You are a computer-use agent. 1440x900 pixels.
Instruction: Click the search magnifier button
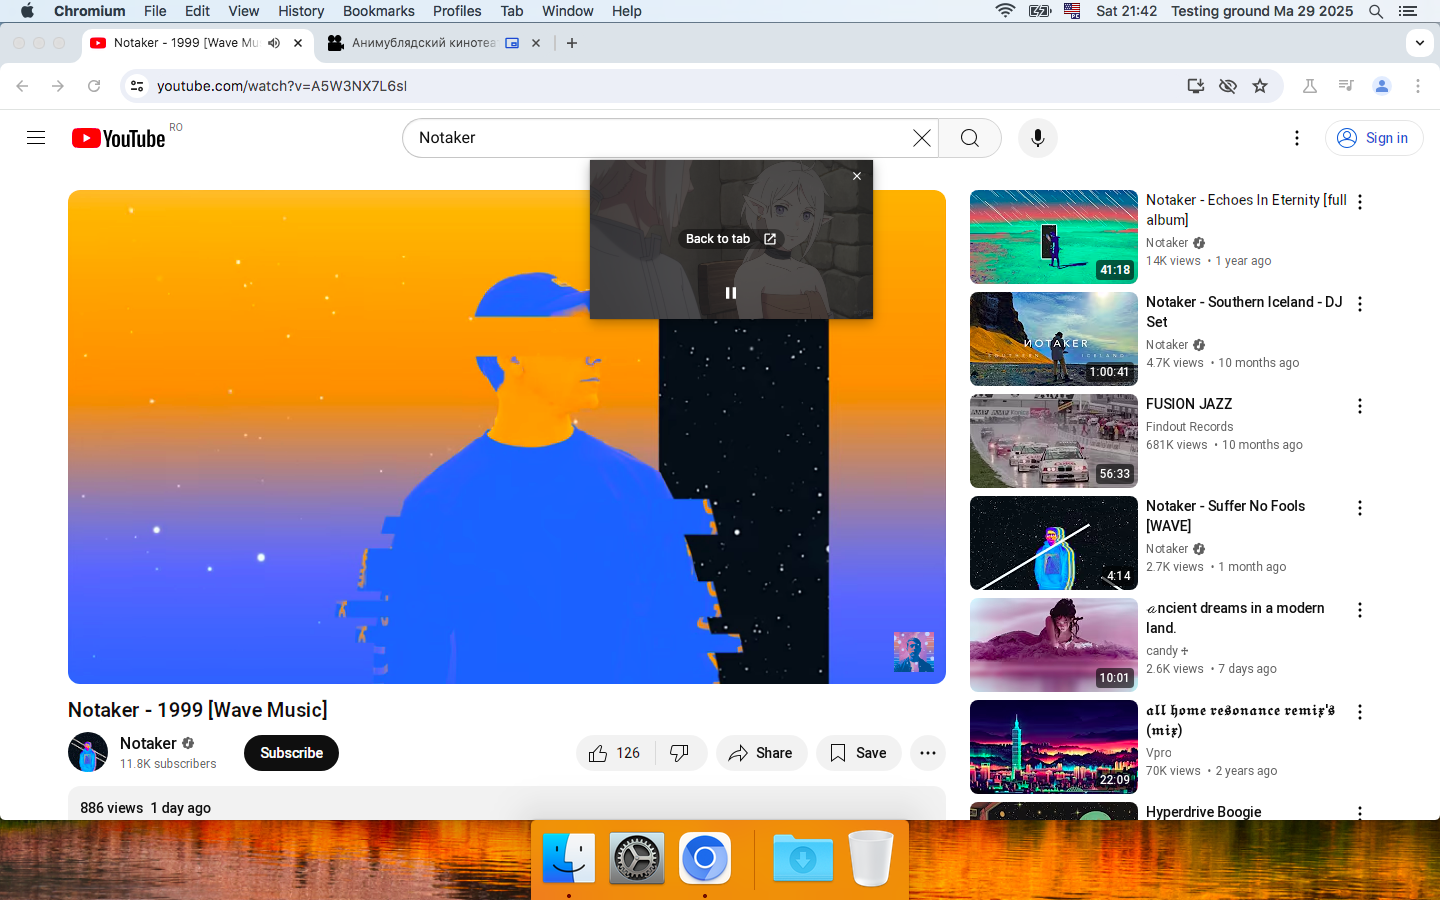click(x=969, y=138)
